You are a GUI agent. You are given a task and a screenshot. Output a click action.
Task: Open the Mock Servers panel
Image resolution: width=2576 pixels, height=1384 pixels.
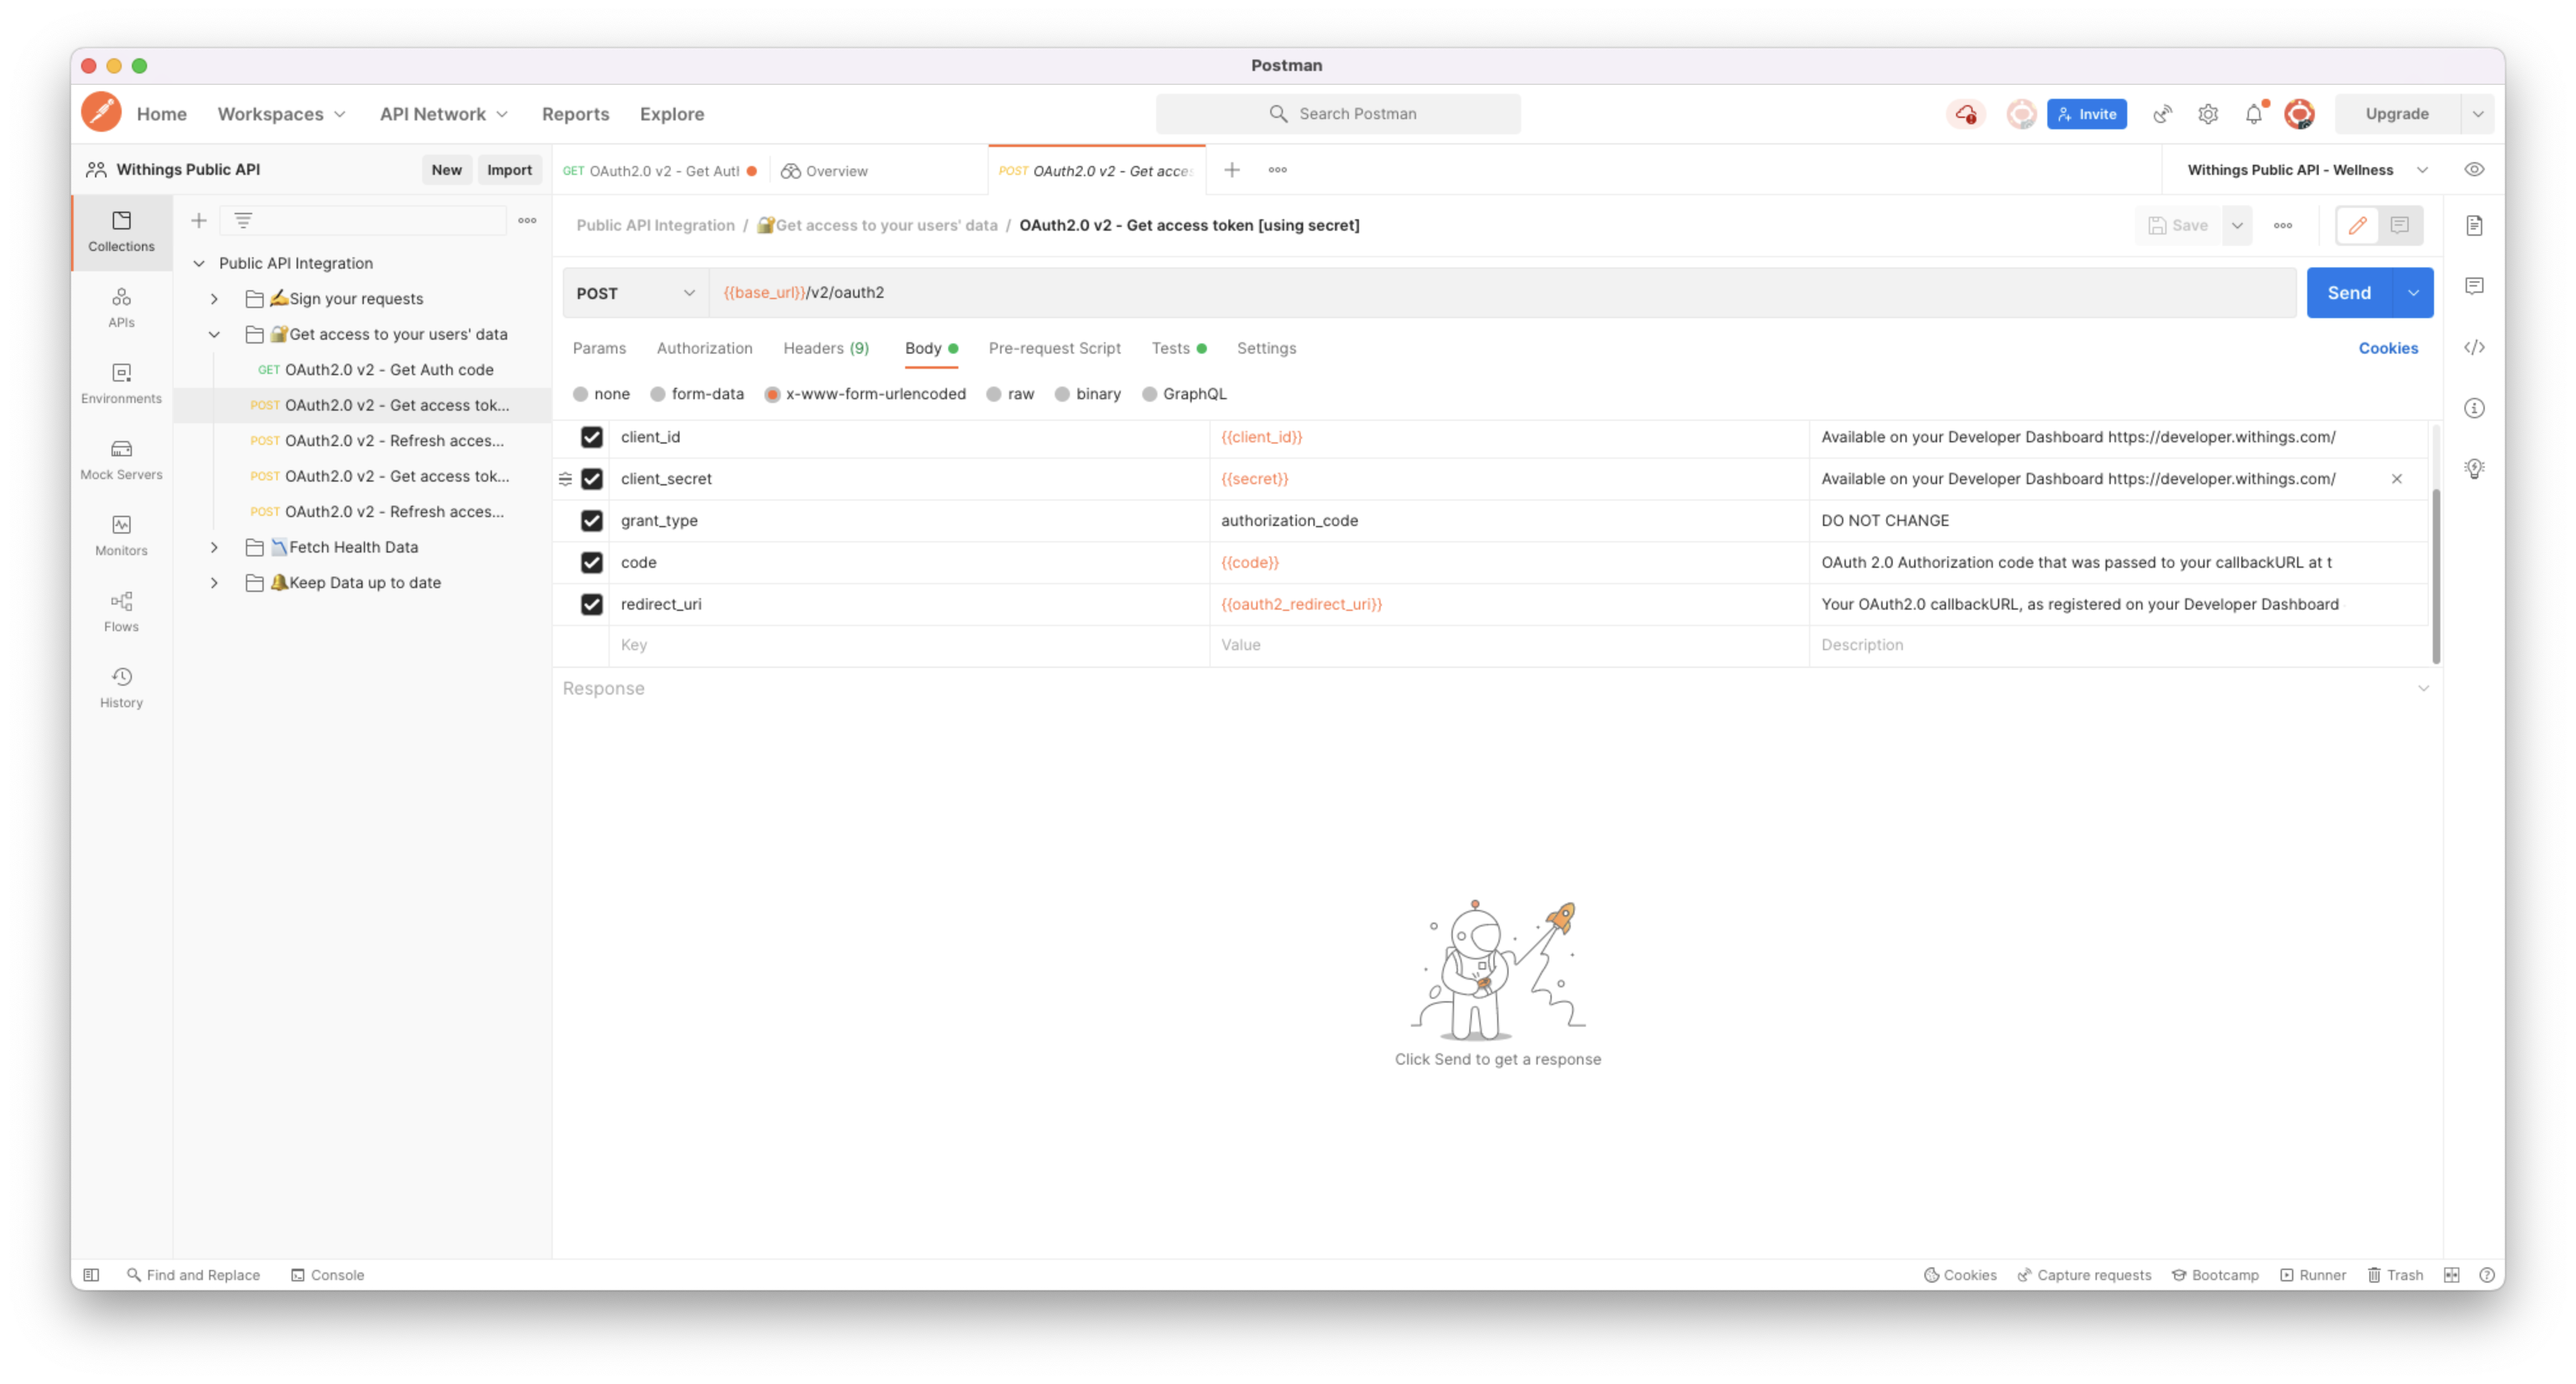pos(120,459)
